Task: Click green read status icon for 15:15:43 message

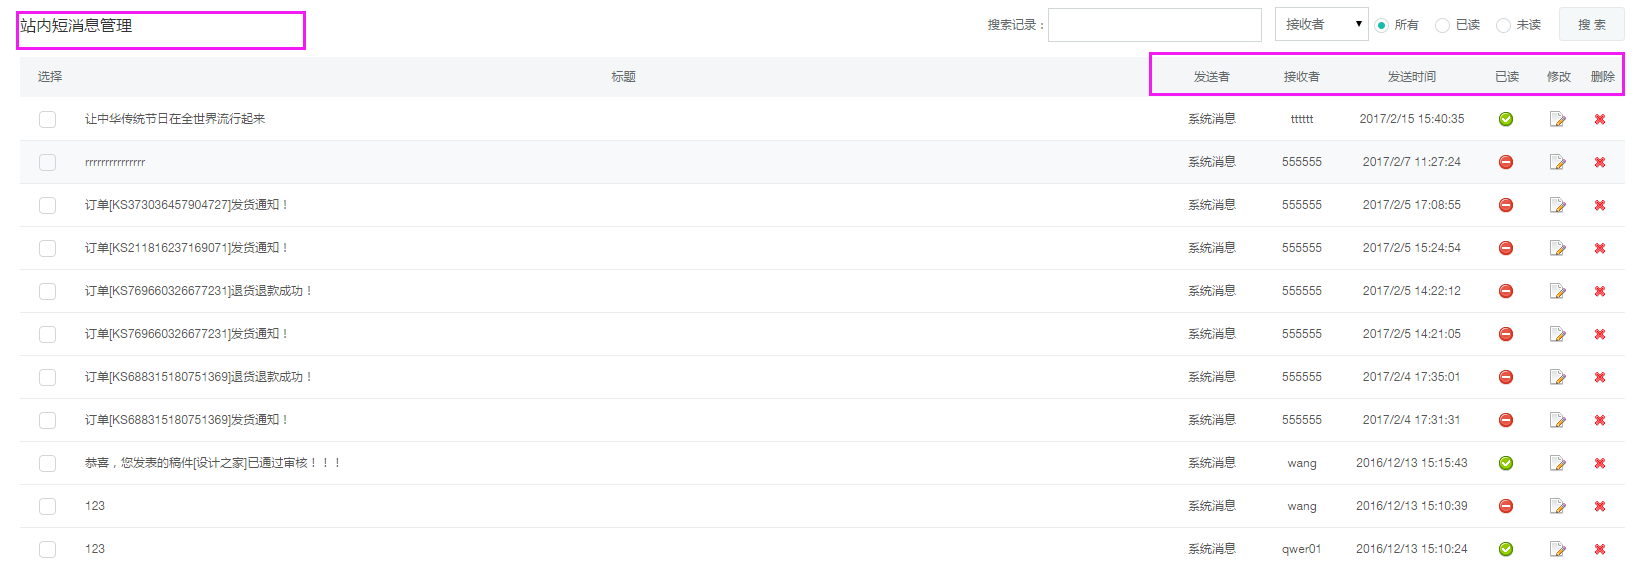Action: click(1506, 463)
